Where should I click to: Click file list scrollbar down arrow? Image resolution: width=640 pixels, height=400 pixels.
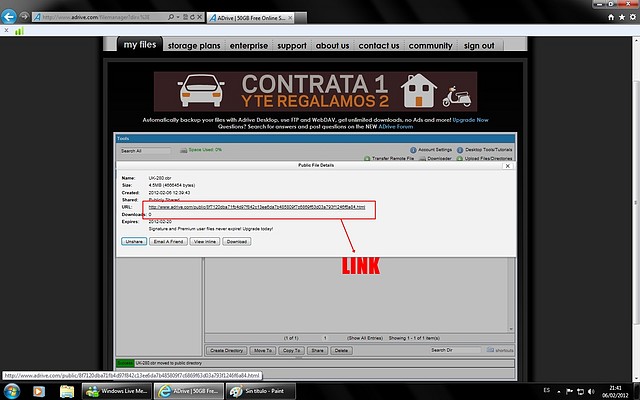point(511,329)
